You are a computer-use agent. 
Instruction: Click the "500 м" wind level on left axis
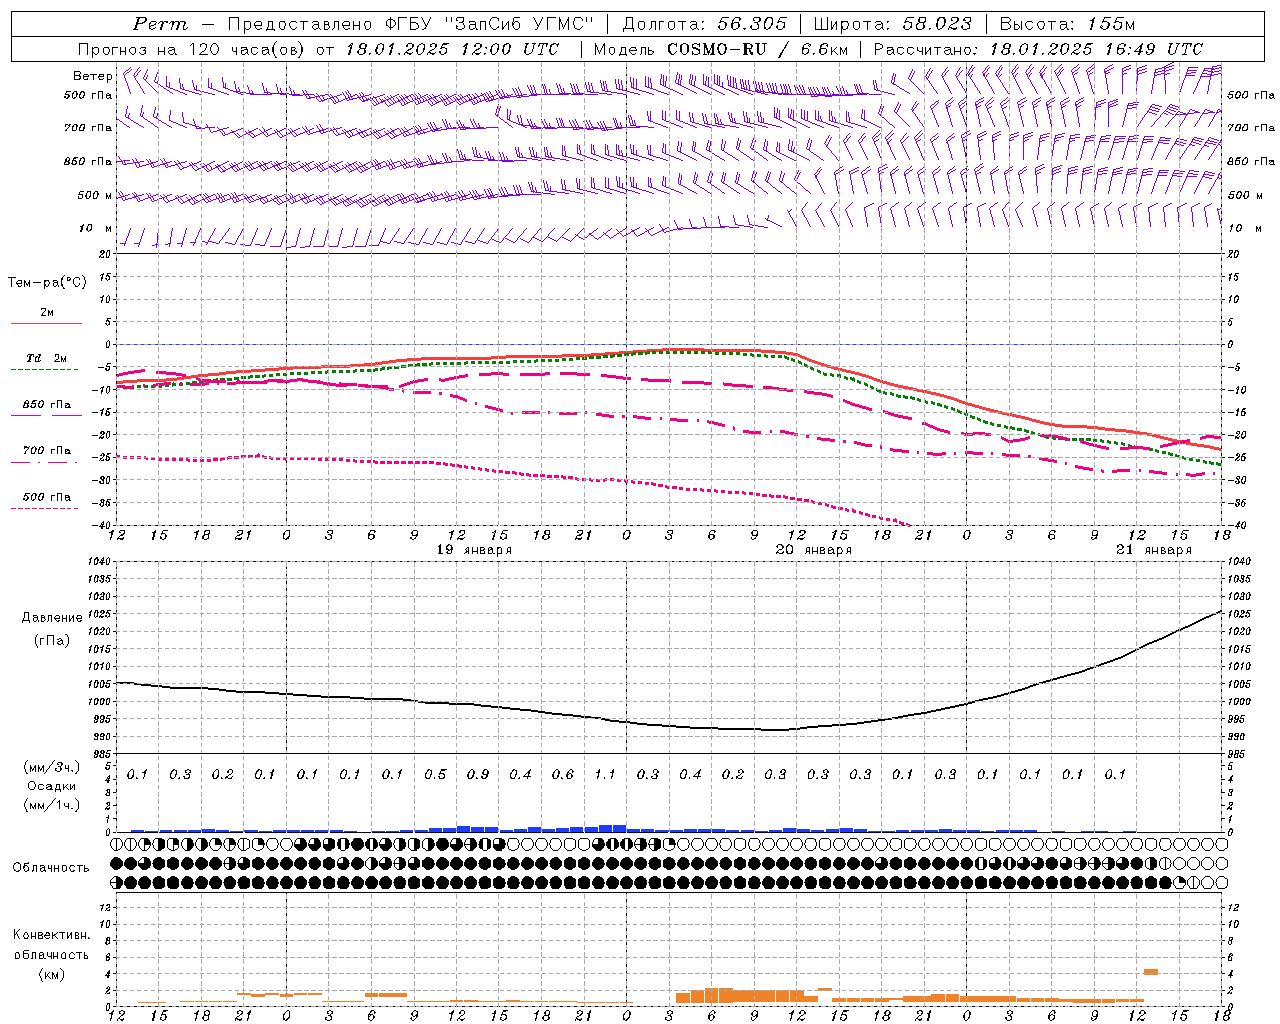click(95, 195)
